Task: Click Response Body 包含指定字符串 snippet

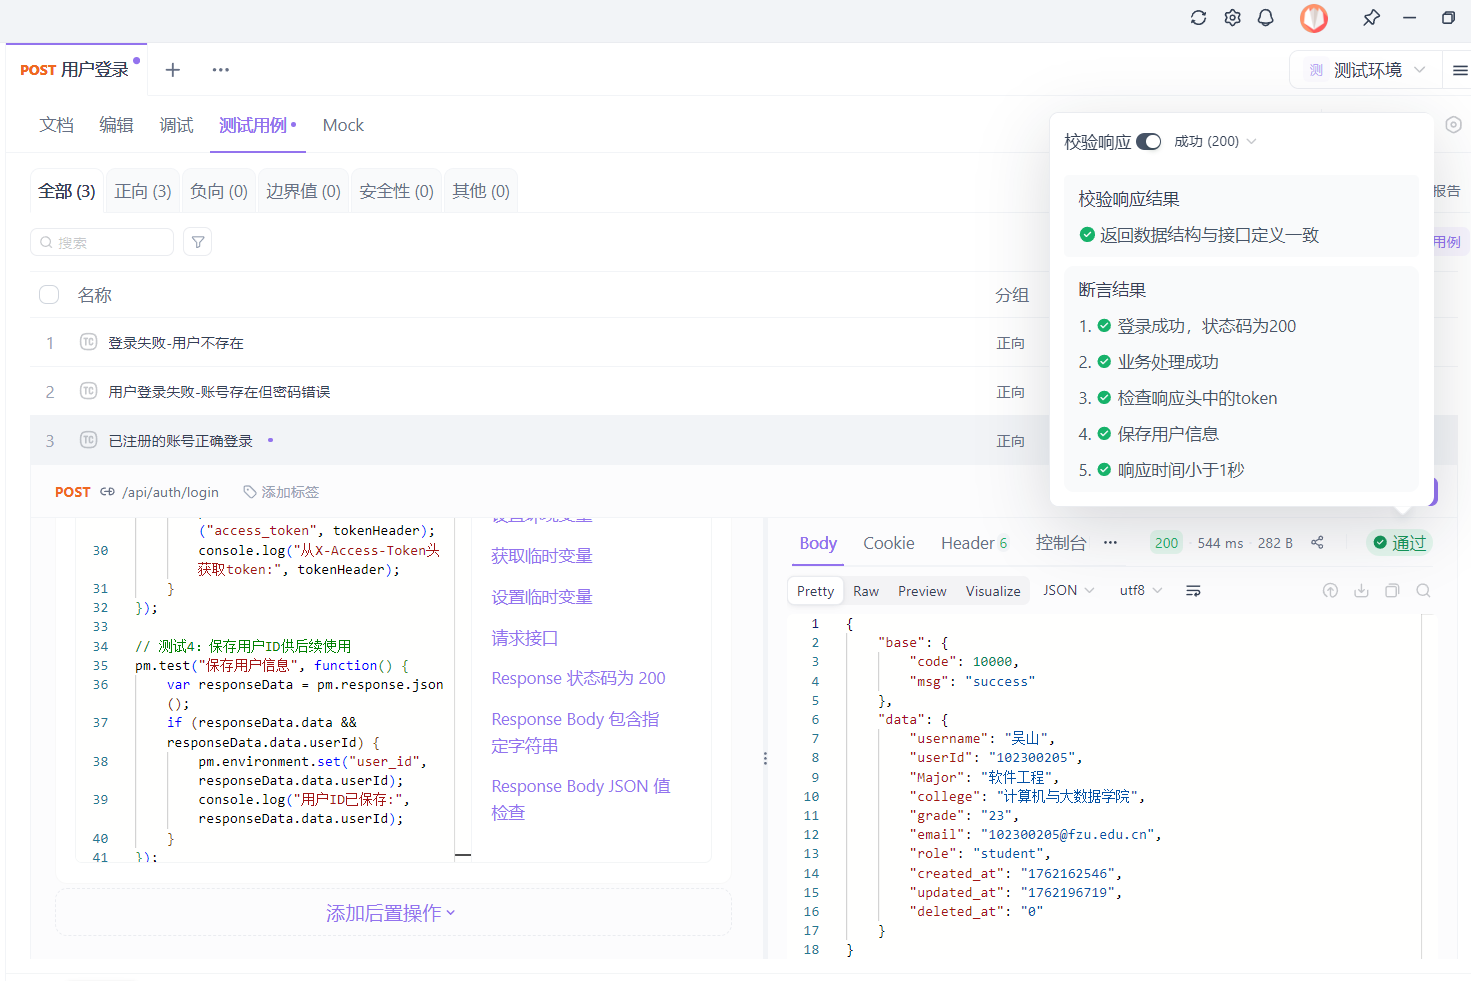Action: [575, 732]
